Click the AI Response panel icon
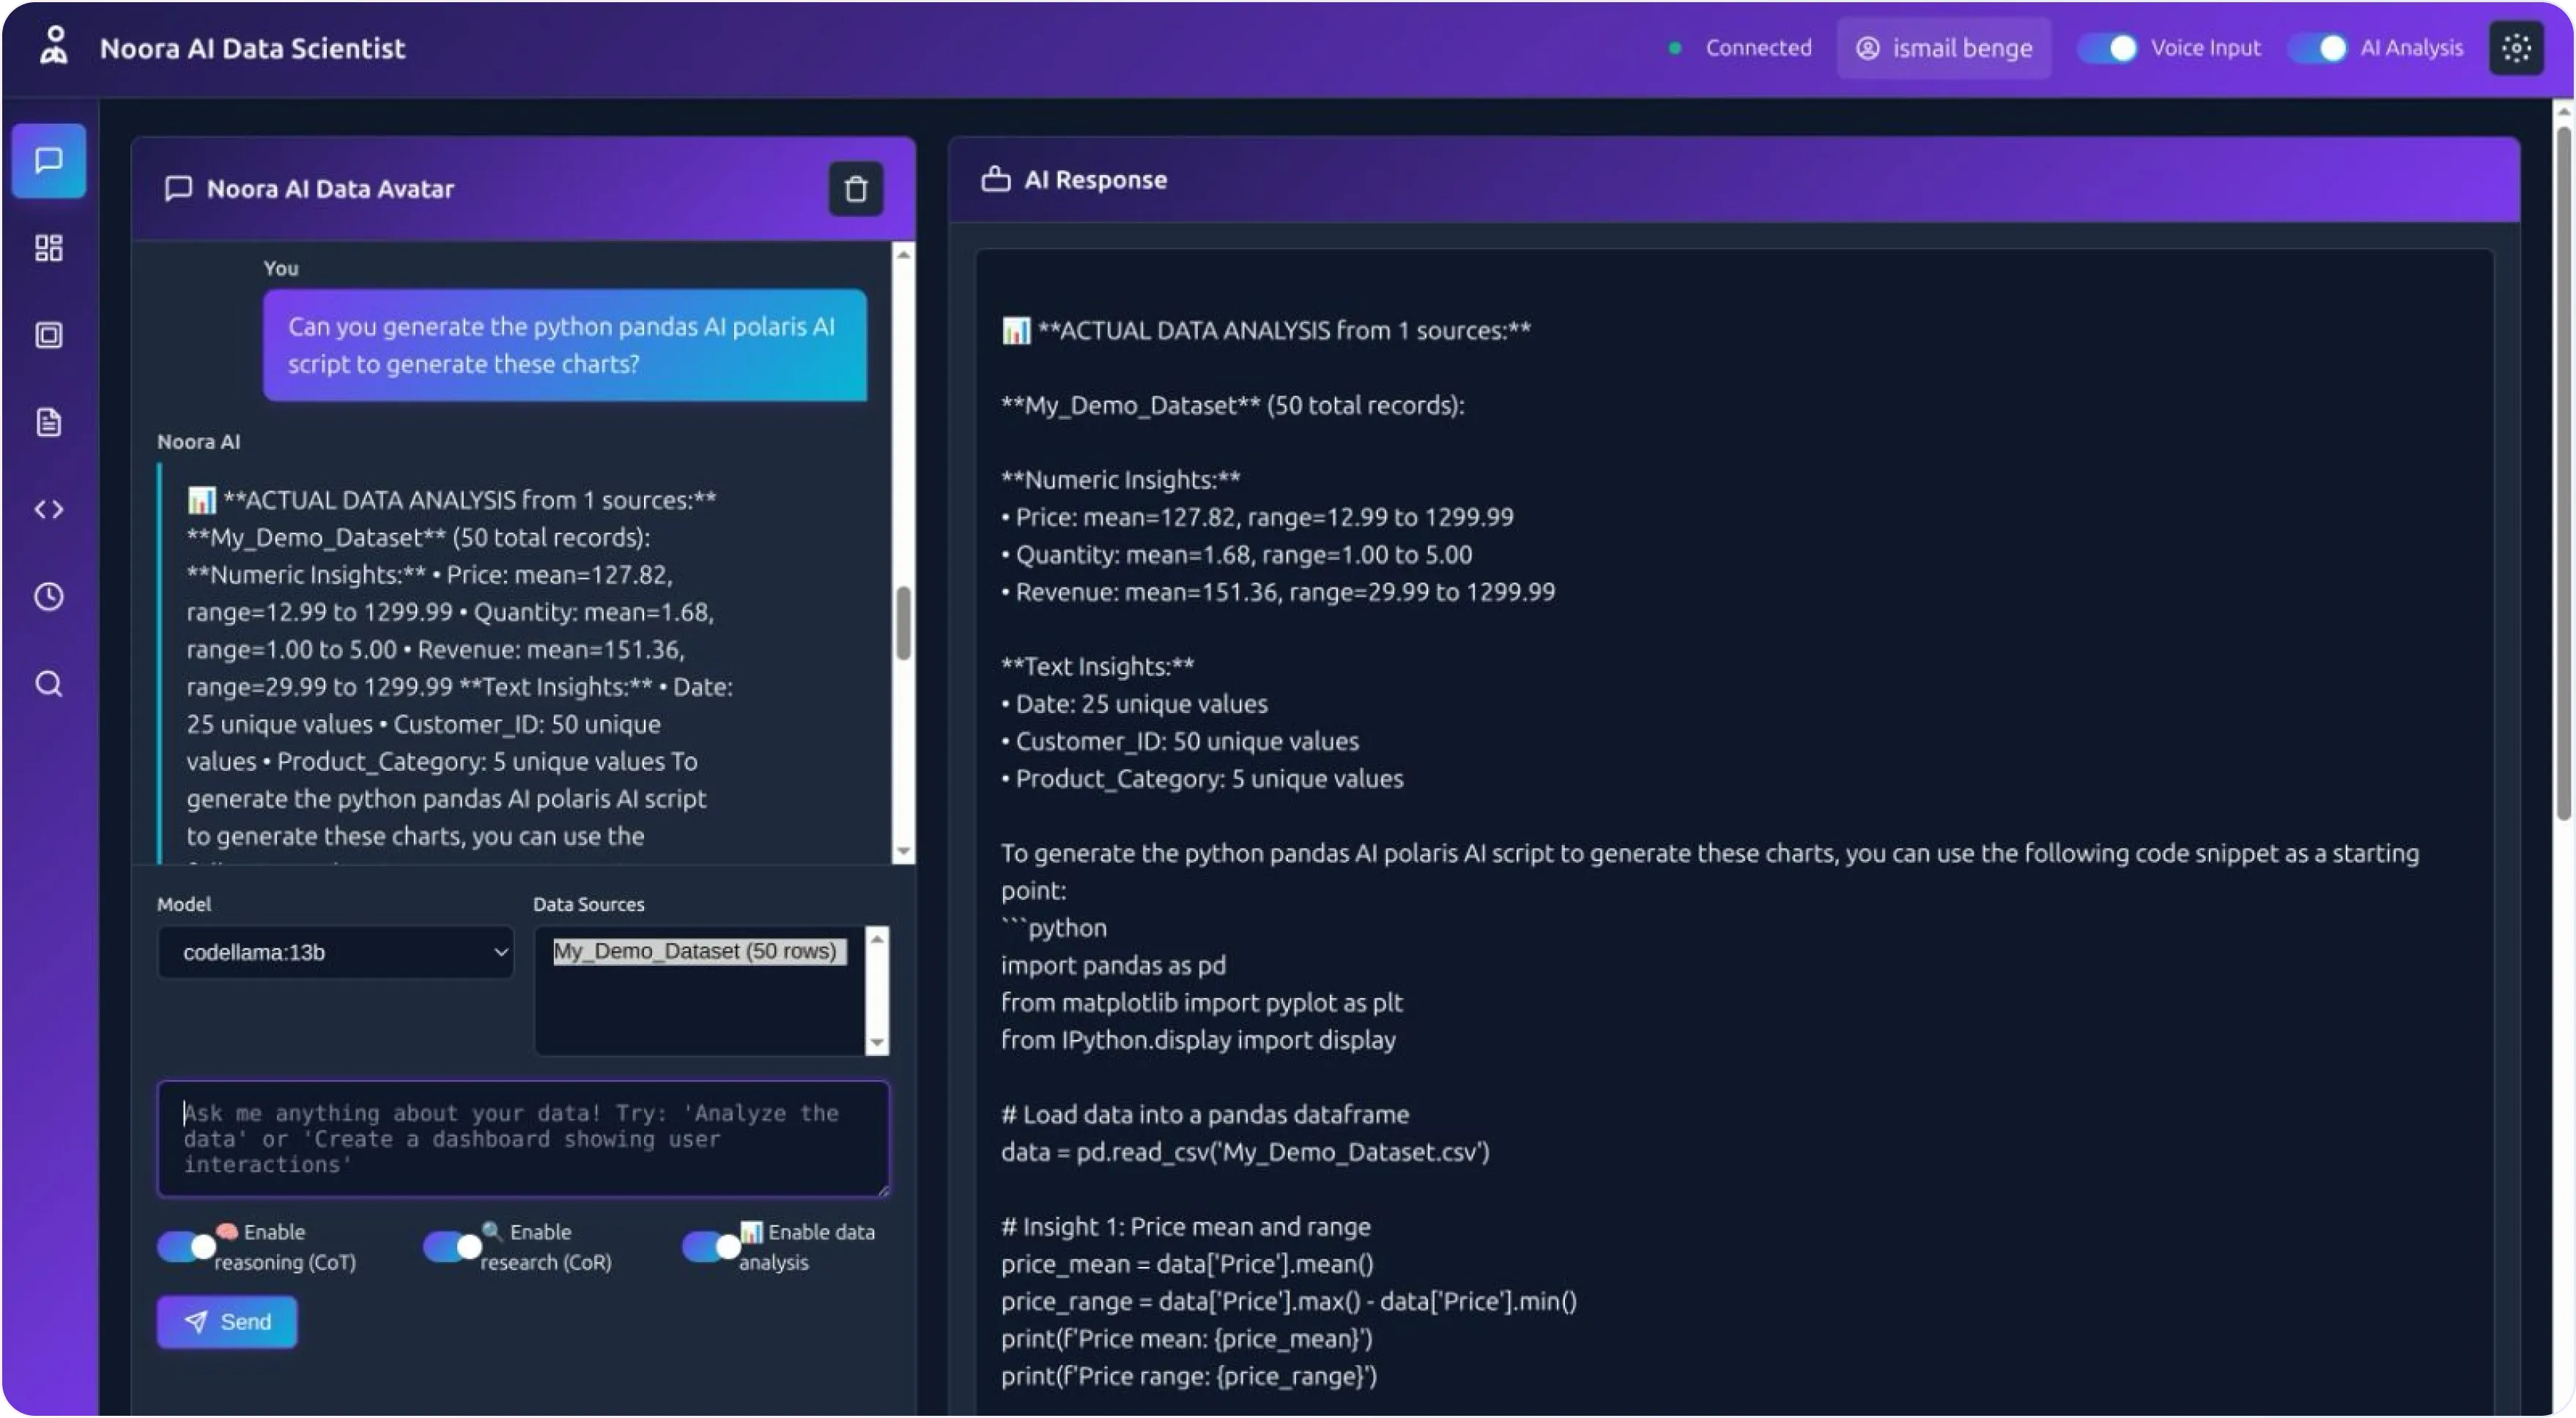Viewport: 2576px width, 1418px height. point(995,179)
